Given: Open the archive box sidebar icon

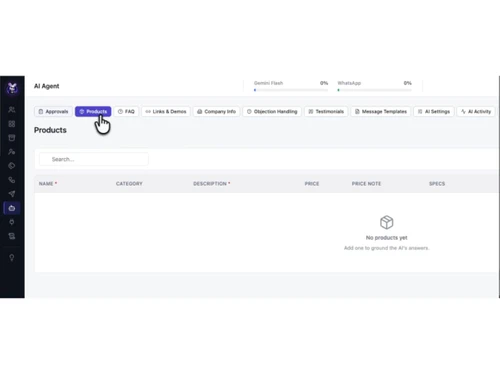Looking at the screenshot, I should pyautogui.click(x=12, y=138).
